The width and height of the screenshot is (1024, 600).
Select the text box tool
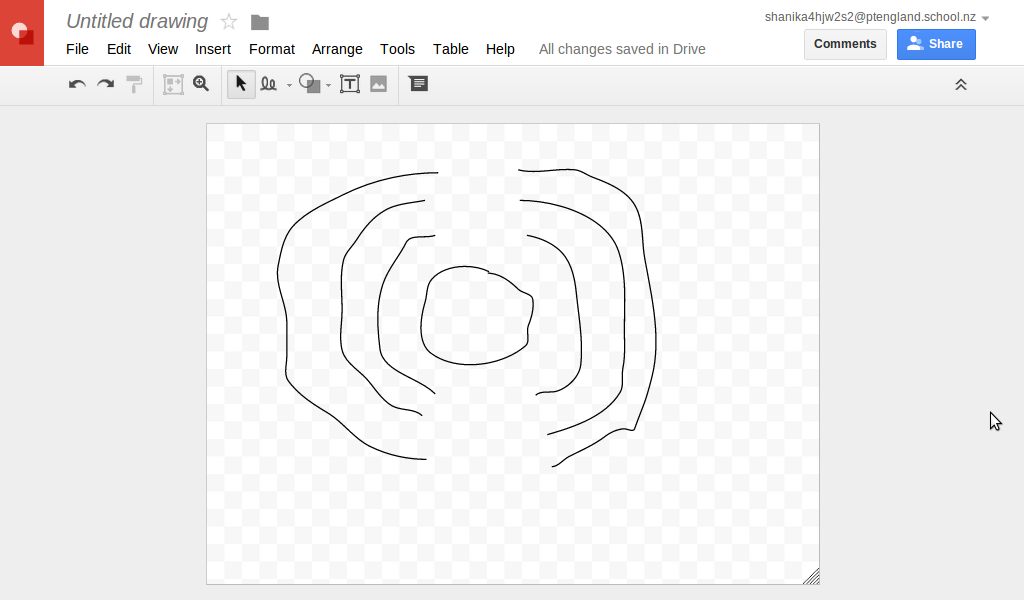(350, 84)
